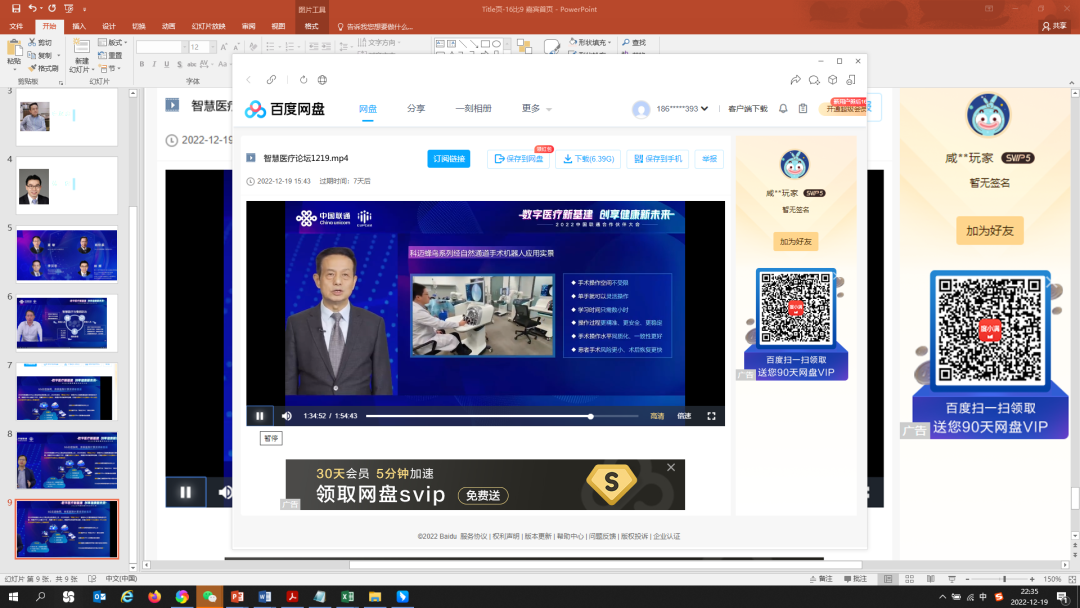Click the cube icon in Netdisk header

coord(833,80)
